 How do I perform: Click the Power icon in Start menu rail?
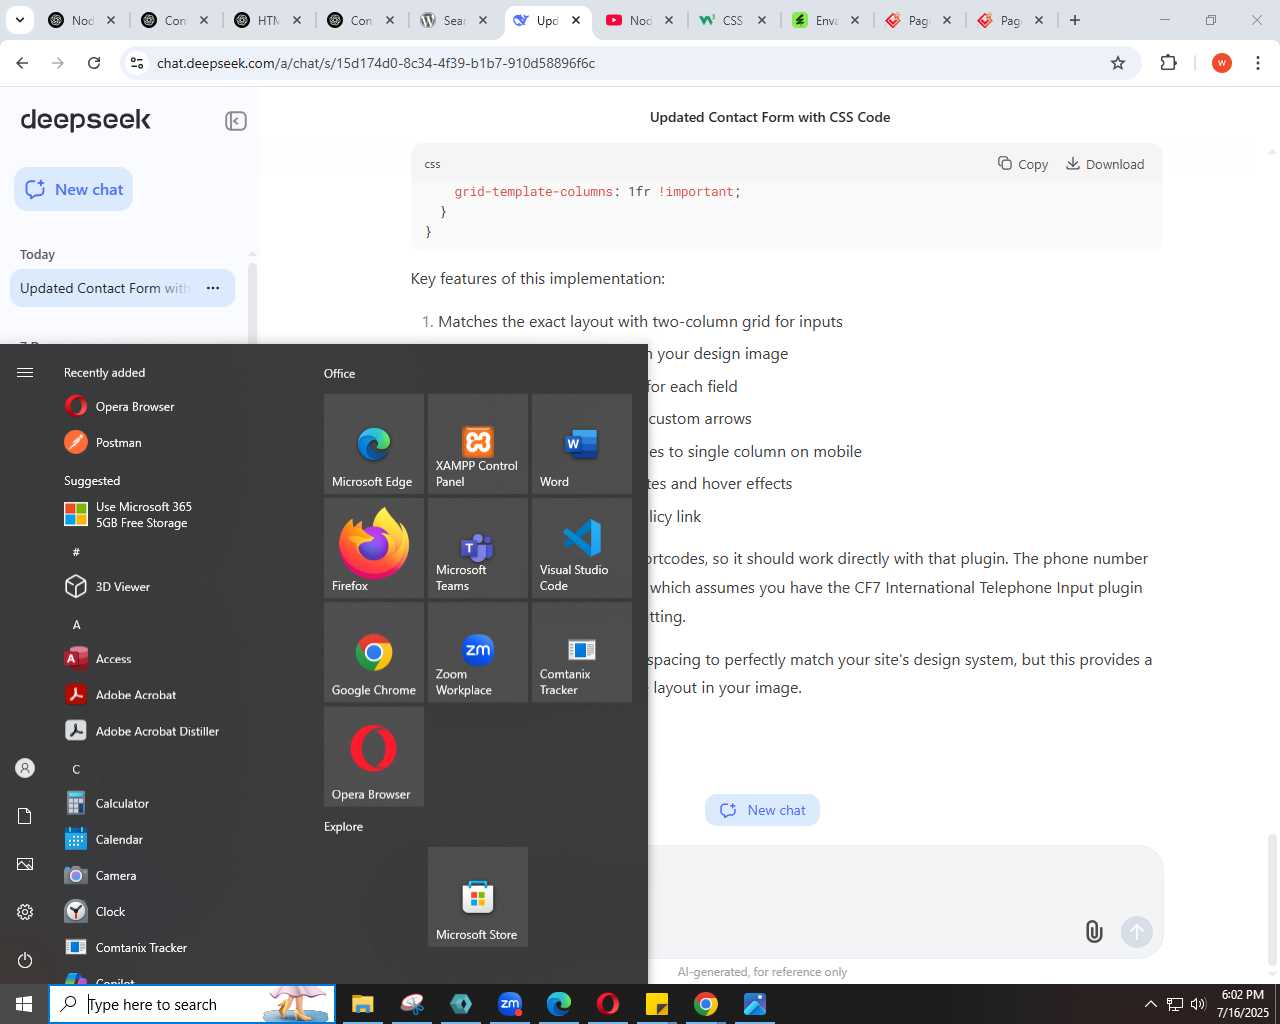25,960
